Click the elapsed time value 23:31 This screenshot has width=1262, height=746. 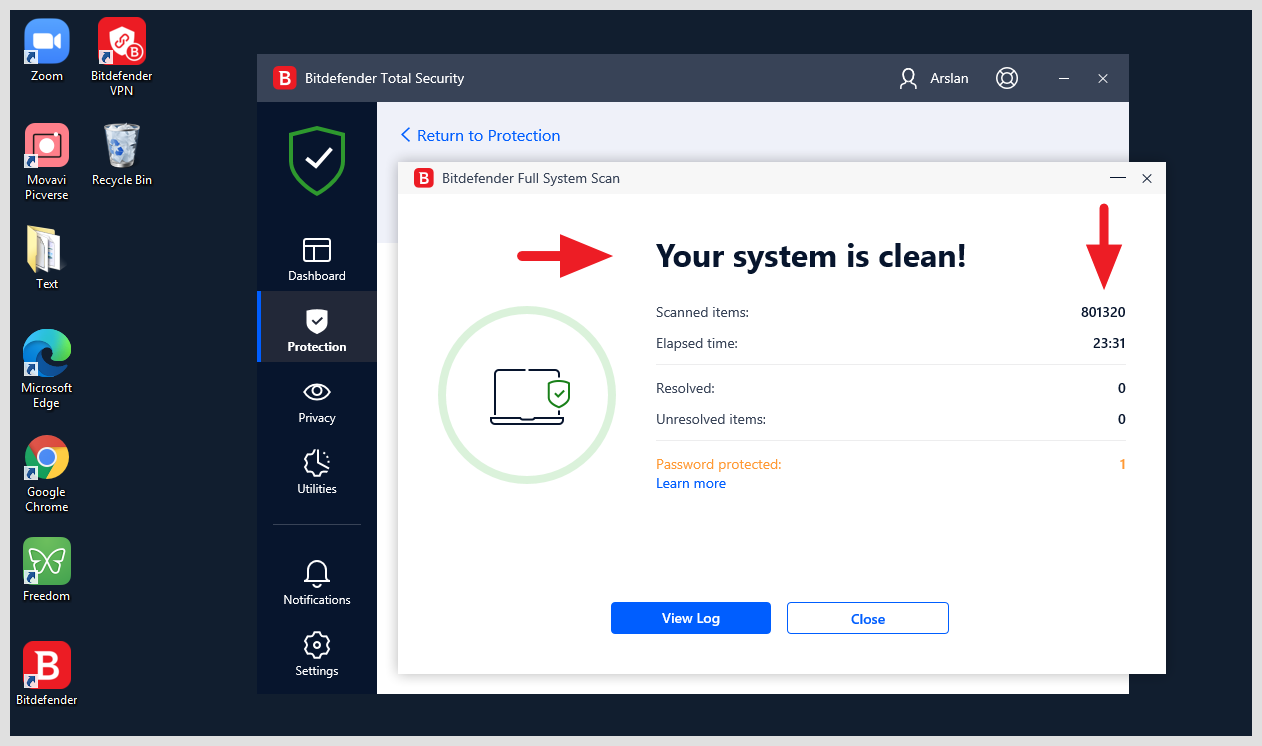[x=1109, y=343]
